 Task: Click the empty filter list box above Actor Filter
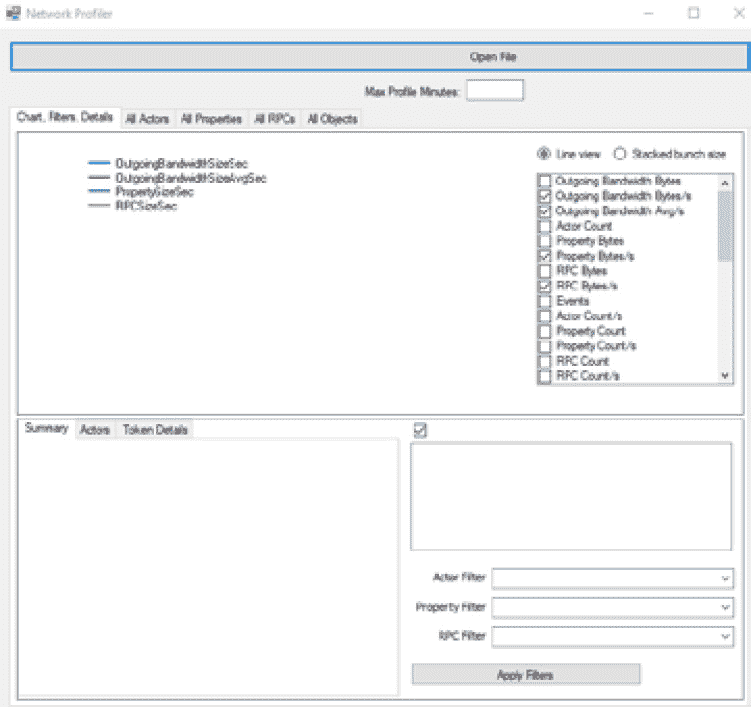point(571,496)
